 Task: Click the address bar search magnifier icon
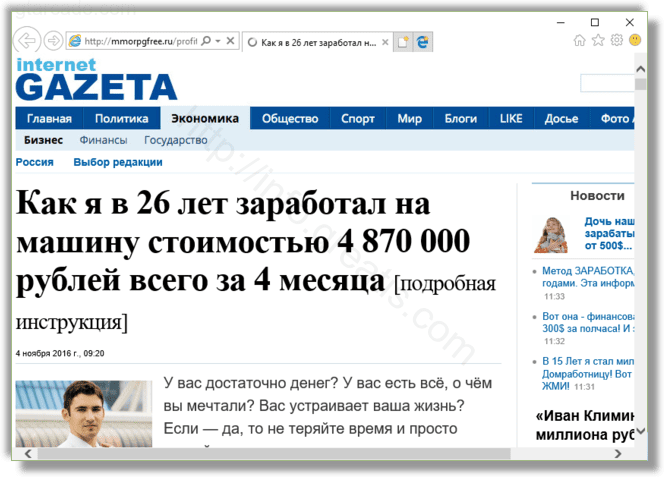coord(206,42)
